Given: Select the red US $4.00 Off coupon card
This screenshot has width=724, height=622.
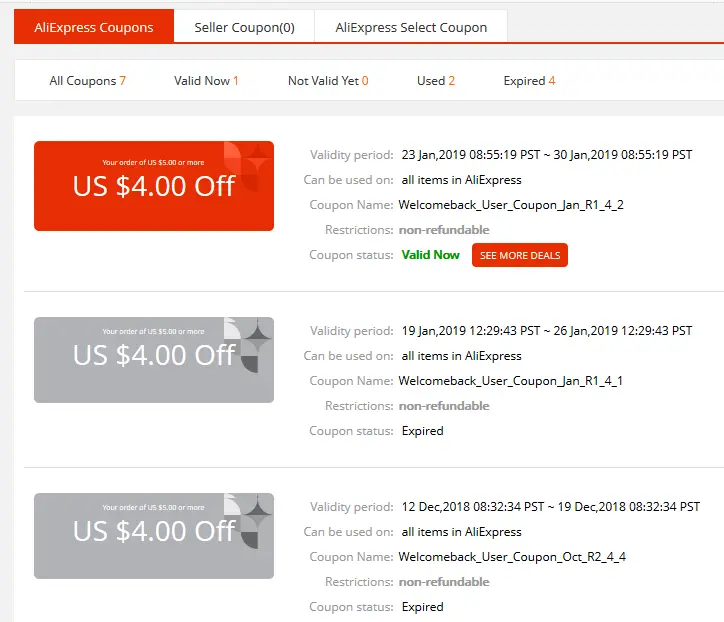Looking at the screenshot, I should pyautogui.click(x=154, y=186).
